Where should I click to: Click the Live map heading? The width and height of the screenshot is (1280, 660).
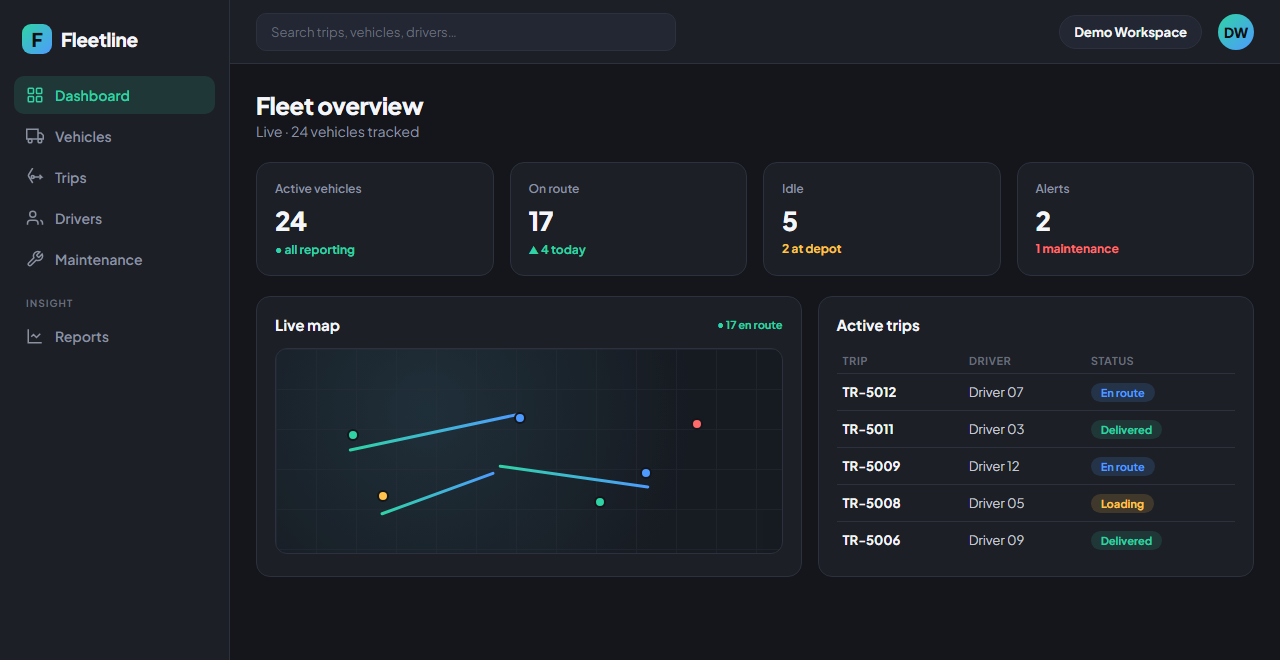click(x=307, y=325)
